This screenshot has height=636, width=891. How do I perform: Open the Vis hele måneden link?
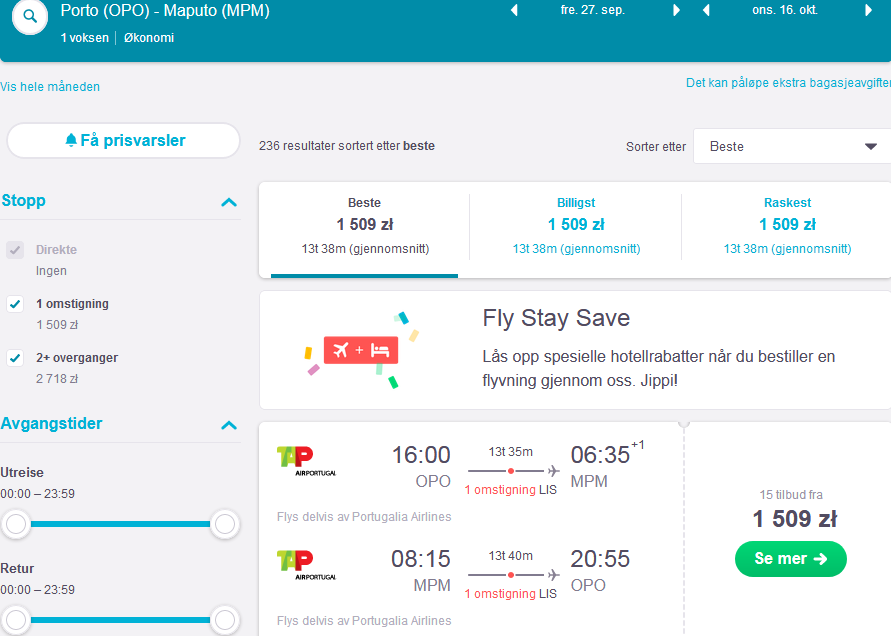tap(50, 87)
